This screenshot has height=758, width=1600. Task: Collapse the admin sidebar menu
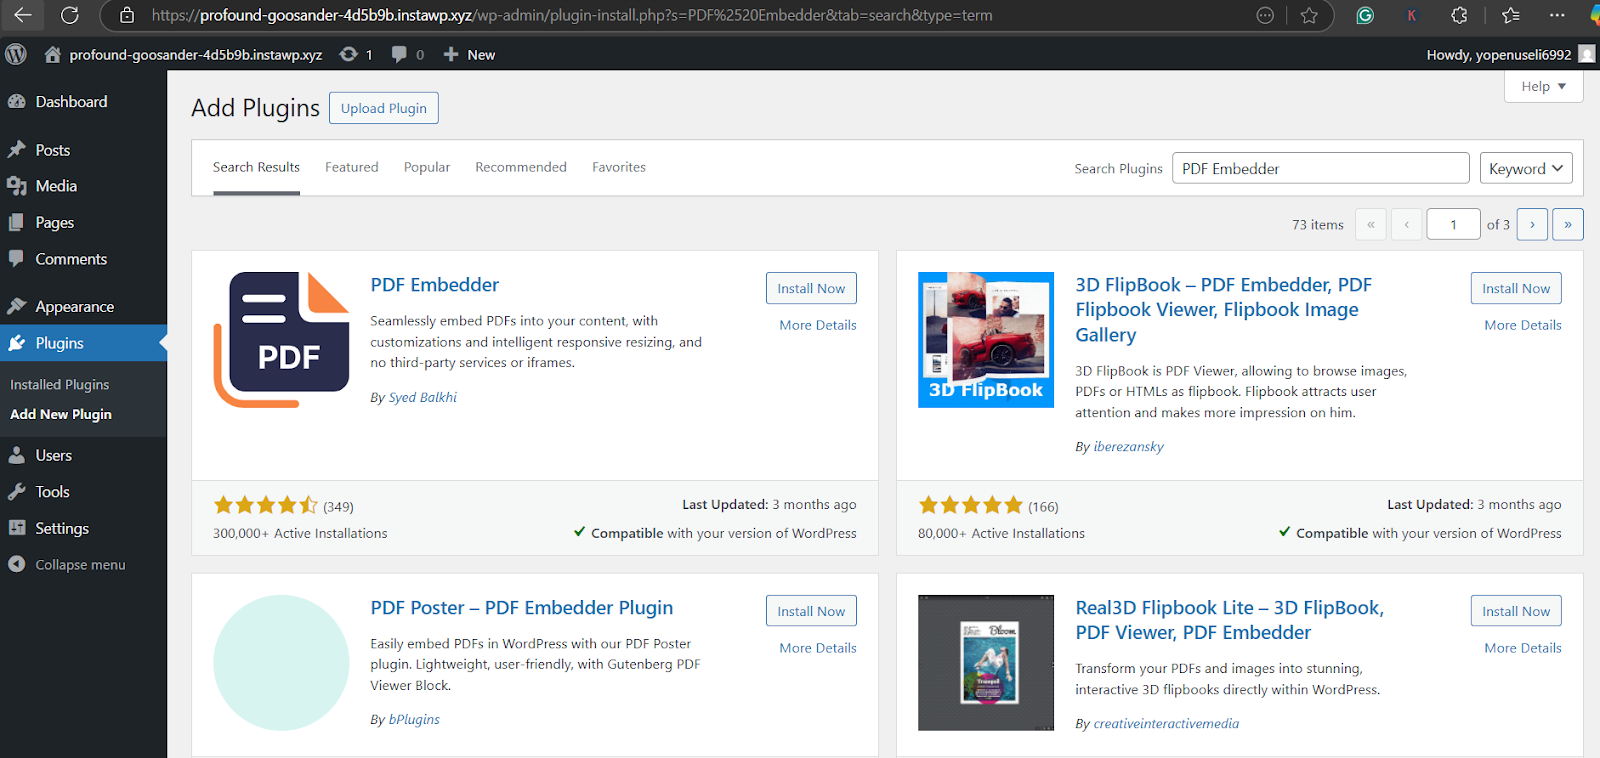pos(67,565)
